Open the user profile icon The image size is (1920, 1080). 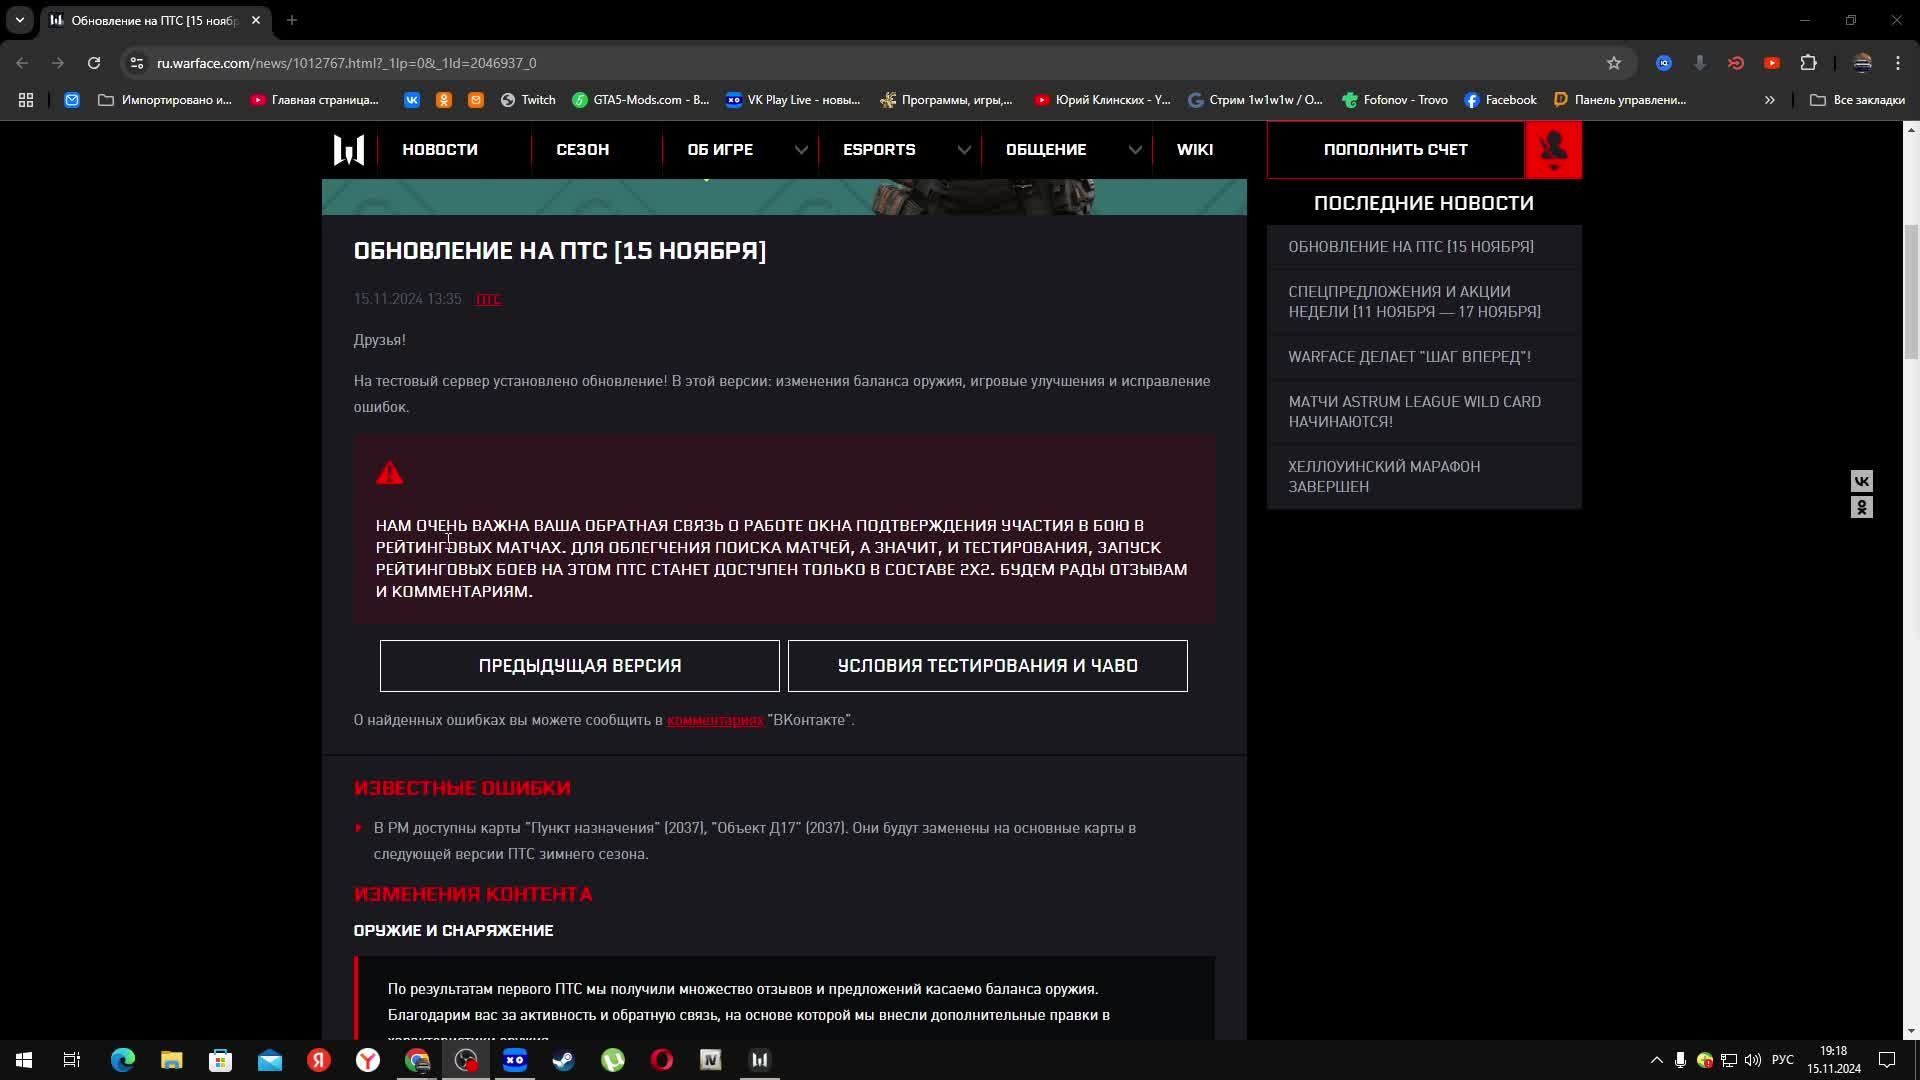(1553, 150)
